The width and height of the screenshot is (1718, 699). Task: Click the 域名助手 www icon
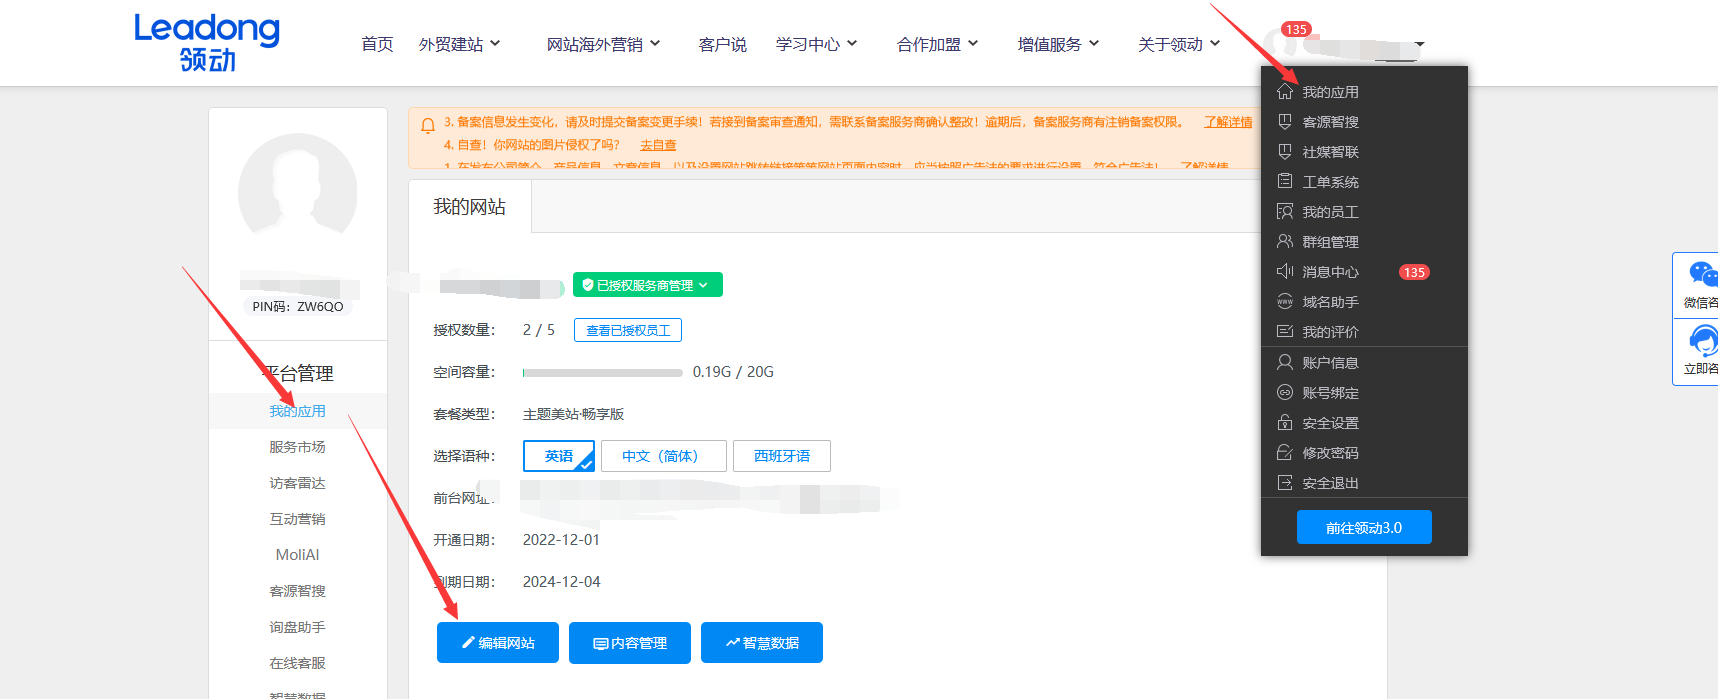[x=1285, y=301]
